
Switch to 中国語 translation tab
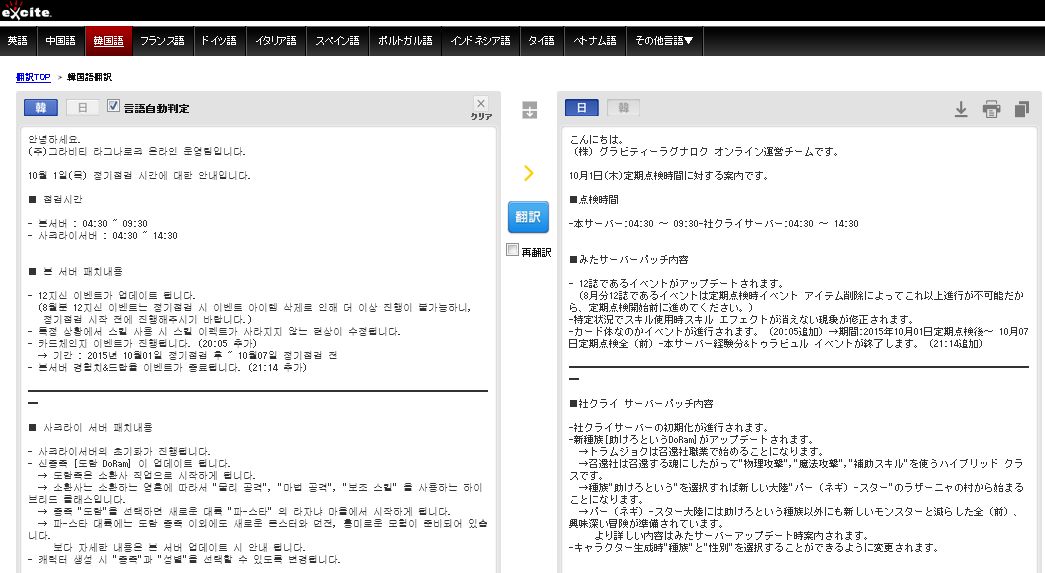pos(60,41)
